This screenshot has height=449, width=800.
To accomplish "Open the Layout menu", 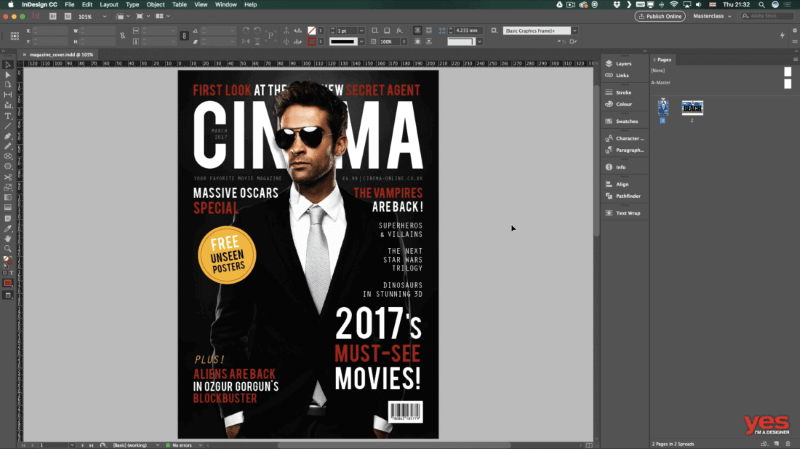I will pyautogui.click(x=108, y=5).
